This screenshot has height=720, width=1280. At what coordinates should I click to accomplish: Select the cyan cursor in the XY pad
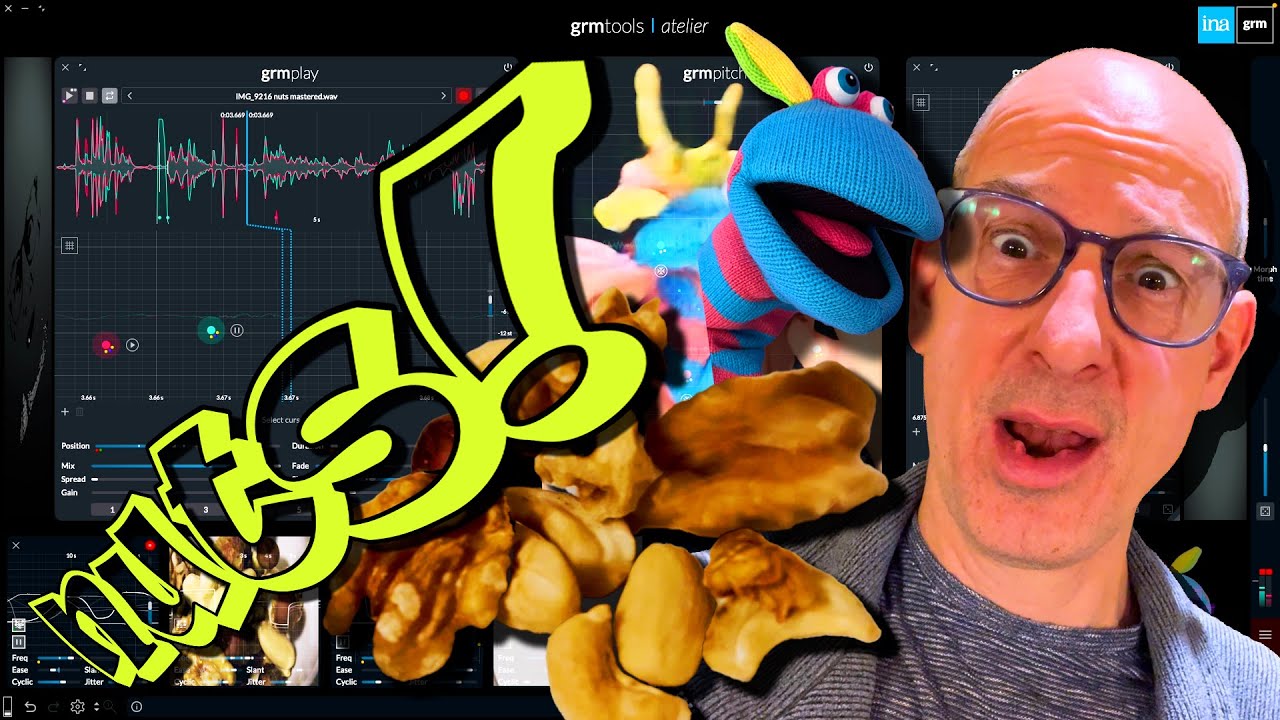(211, 330)
